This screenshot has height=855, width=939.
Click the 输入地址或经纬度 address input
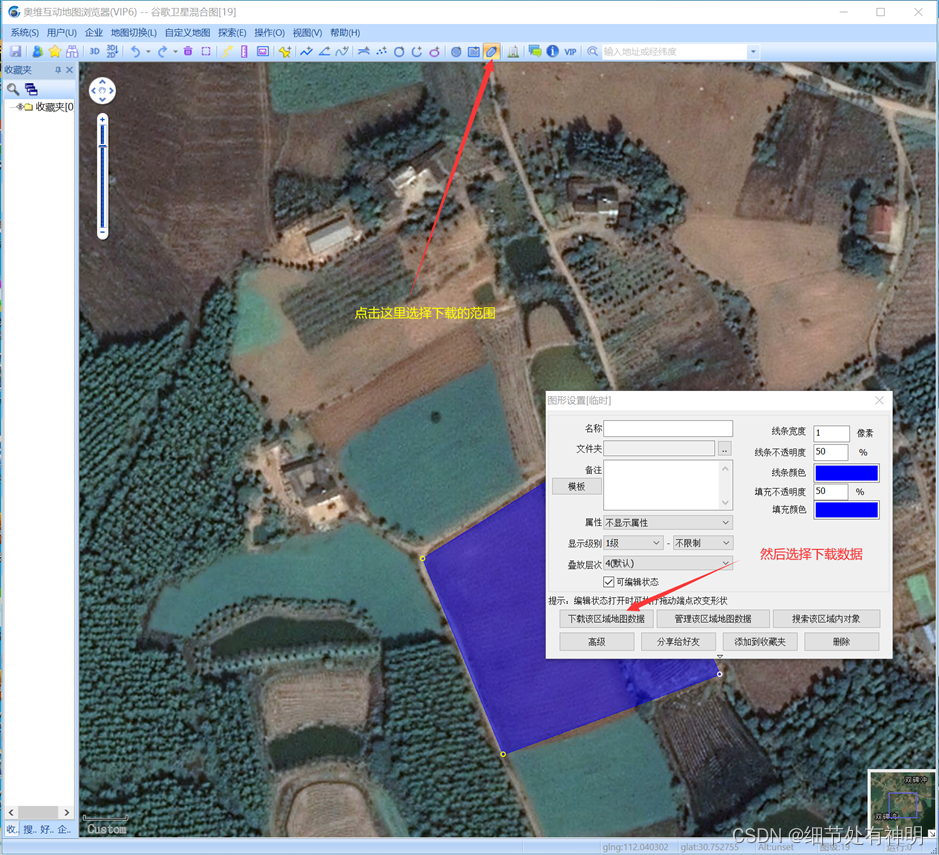tap(674, 52)
